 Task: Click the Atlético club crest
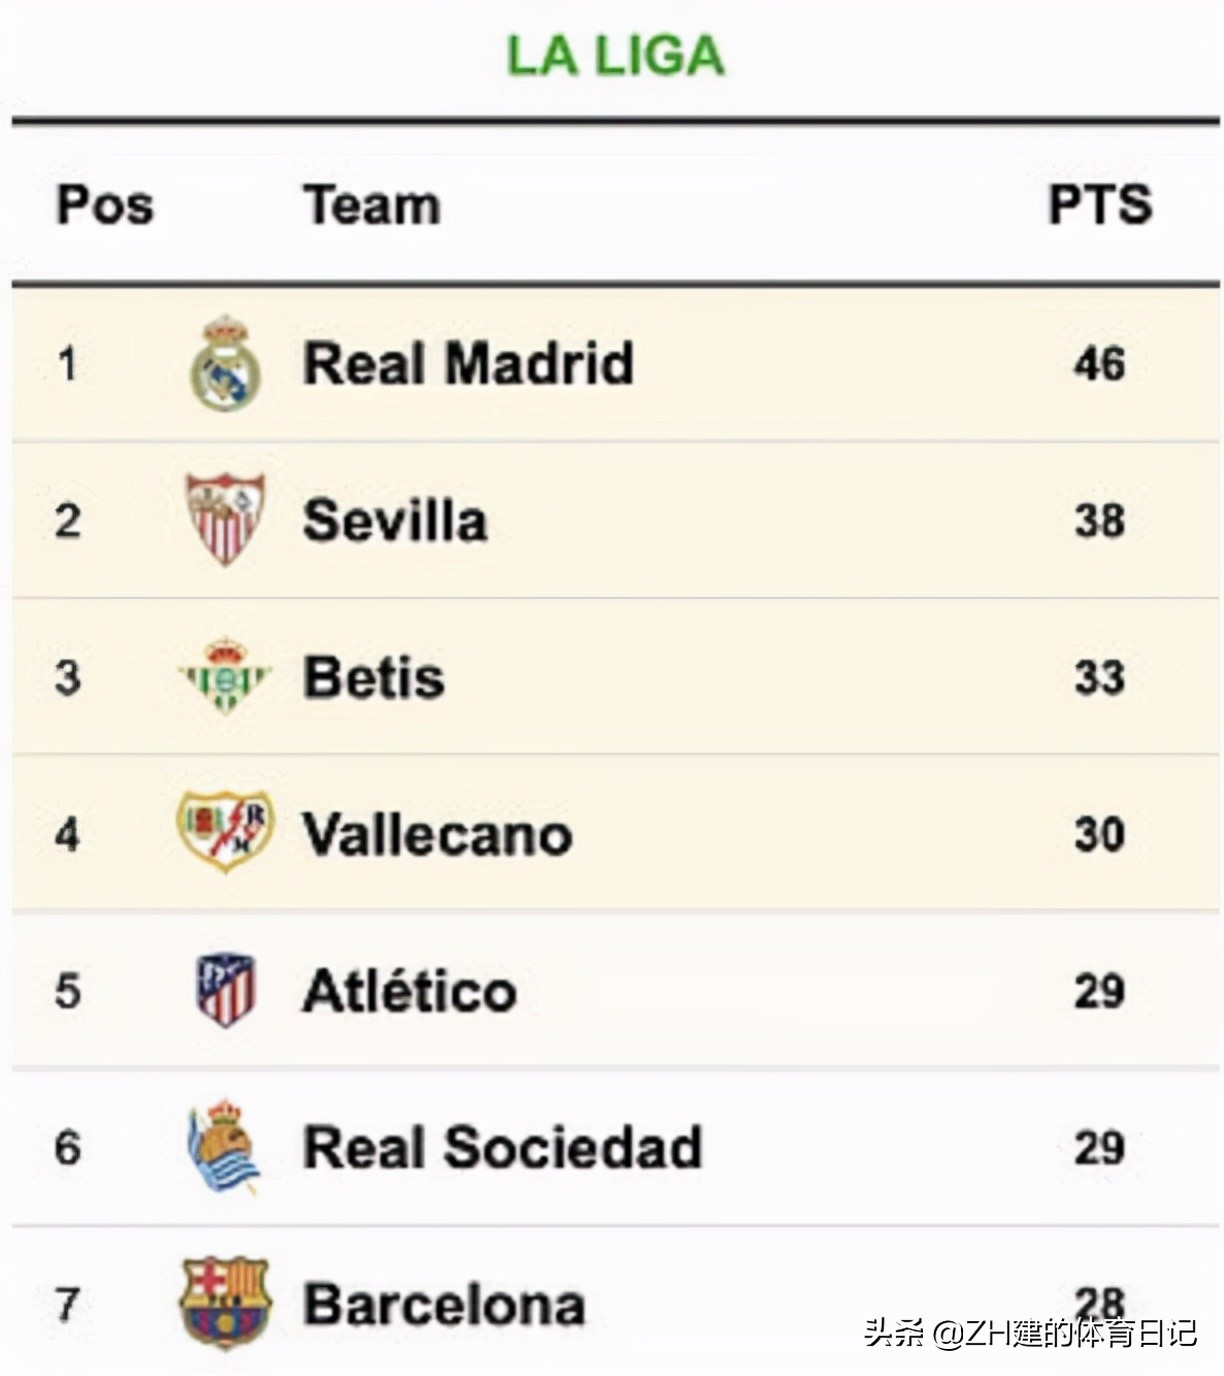tap(225, 990)
